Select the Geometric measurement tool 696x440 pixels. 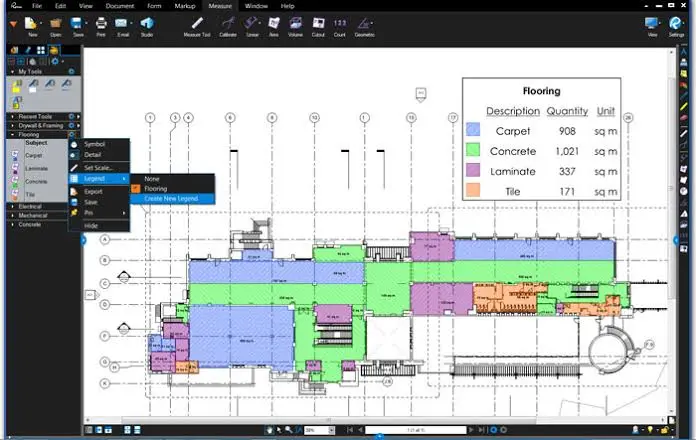click(364, 23)
